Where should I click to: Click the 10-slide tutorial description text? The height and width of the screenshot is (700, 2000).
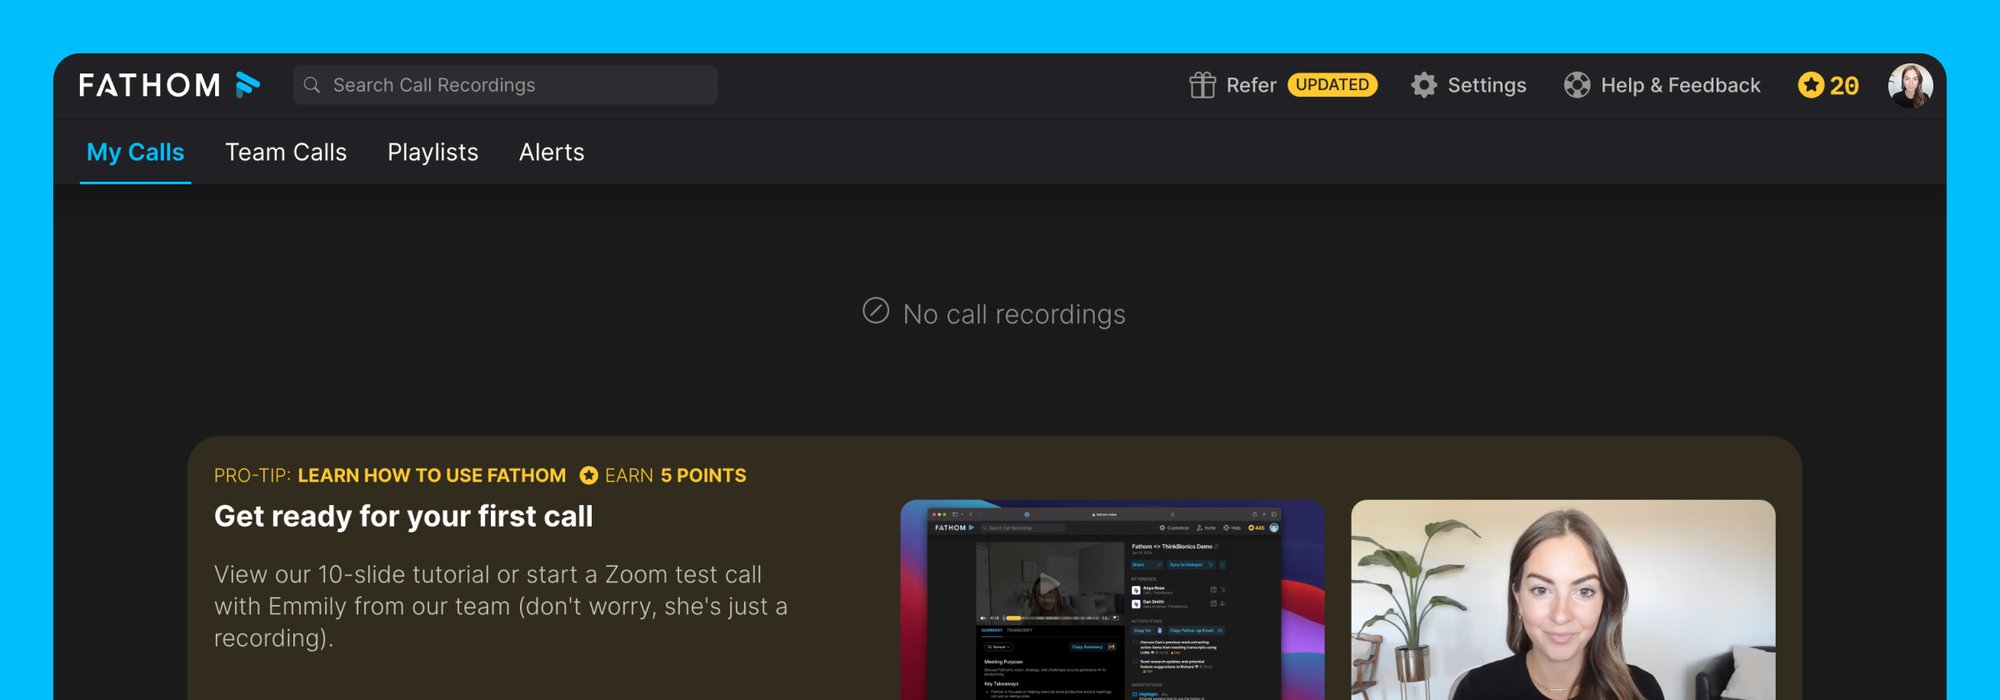pos(501,606)
